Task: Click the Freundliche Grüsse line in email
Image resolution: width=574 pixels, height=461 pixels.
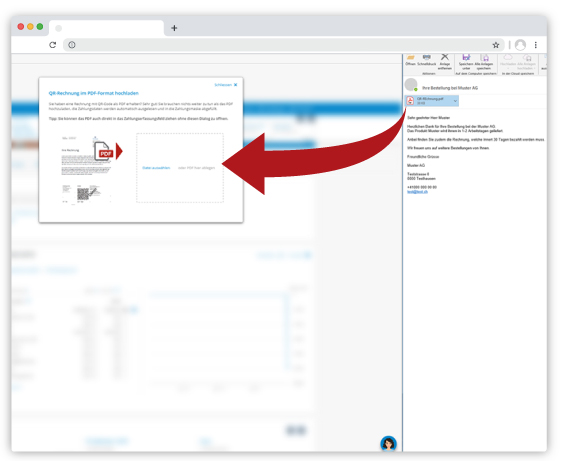Action: coord(423,157)
